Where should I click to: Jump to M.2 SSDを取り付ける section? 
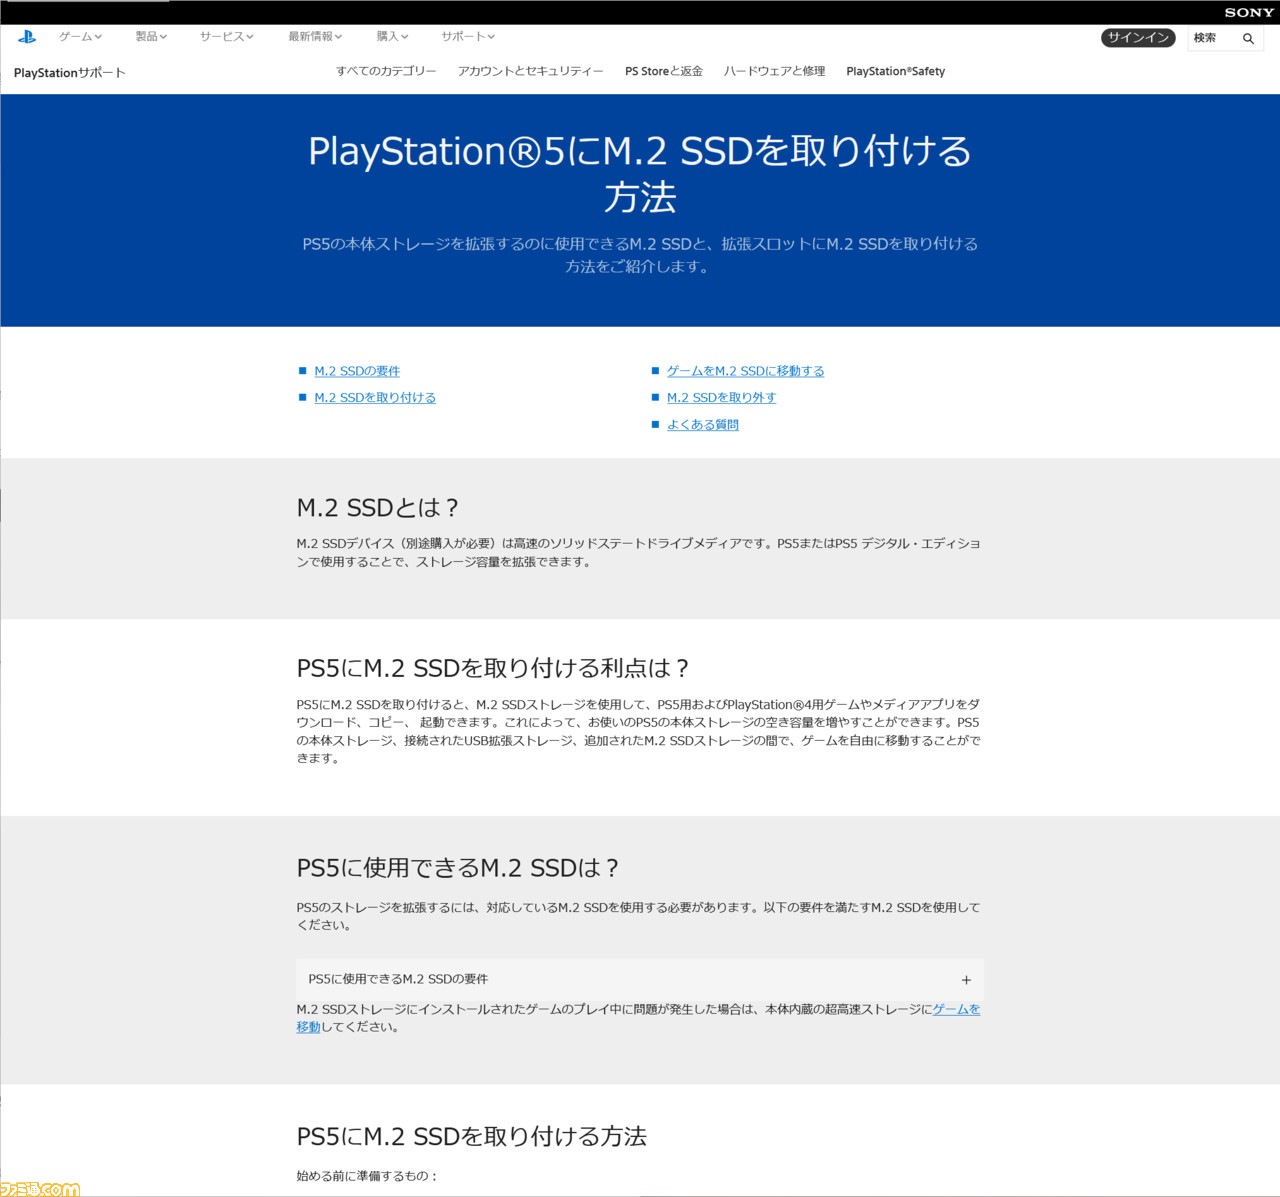coord(375,398)
